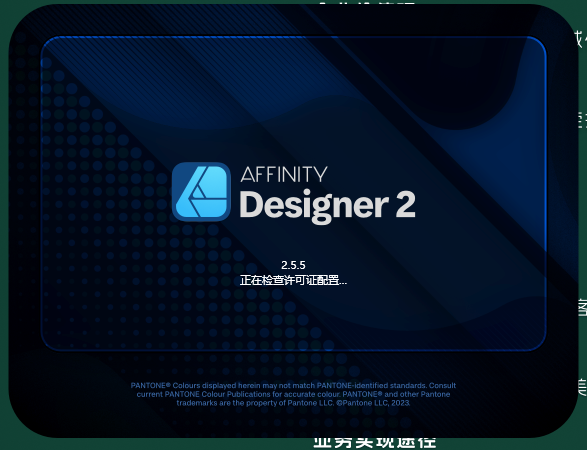Click the Affinity Designer logo icon

pos(201,192)
